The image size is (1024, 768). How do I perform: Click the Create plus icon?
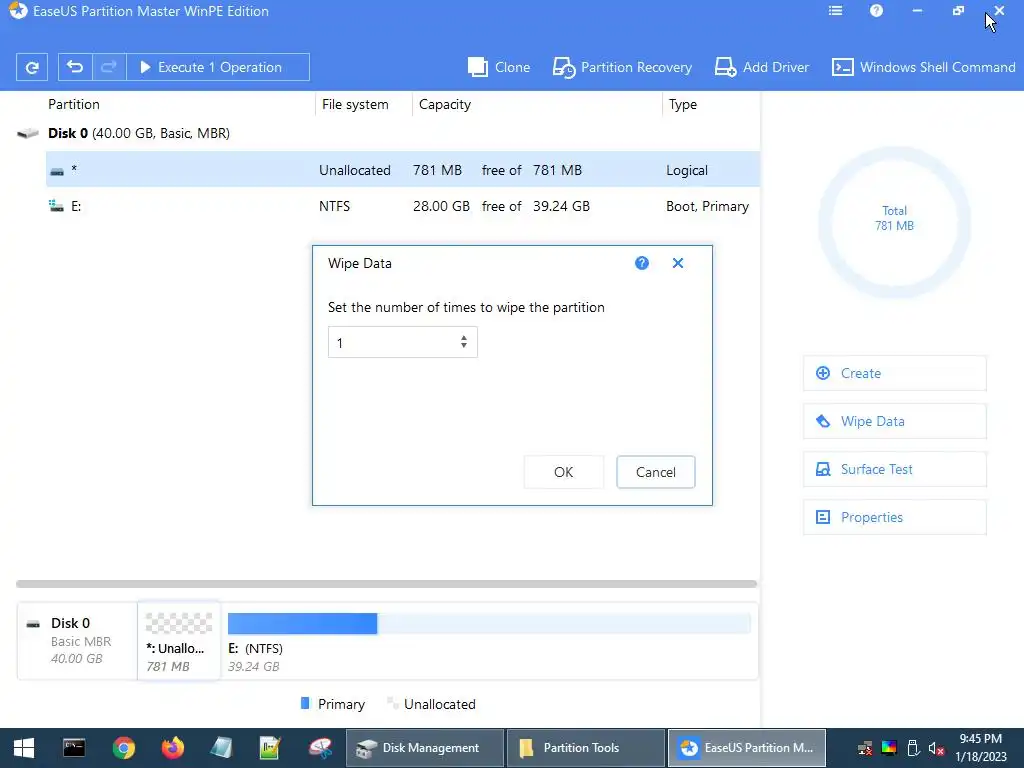pos(823,374)
